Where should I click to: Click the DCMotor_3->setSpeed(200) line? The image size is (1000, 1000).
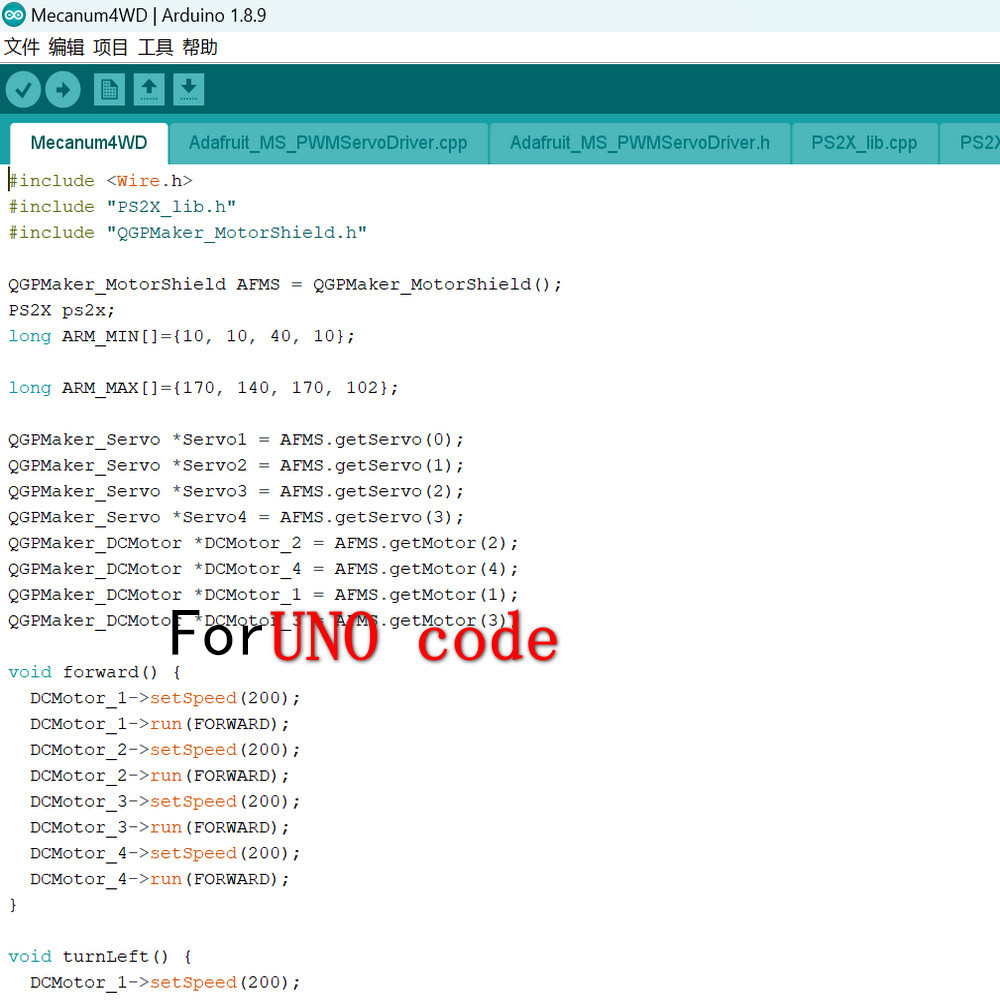pos(165,802)
